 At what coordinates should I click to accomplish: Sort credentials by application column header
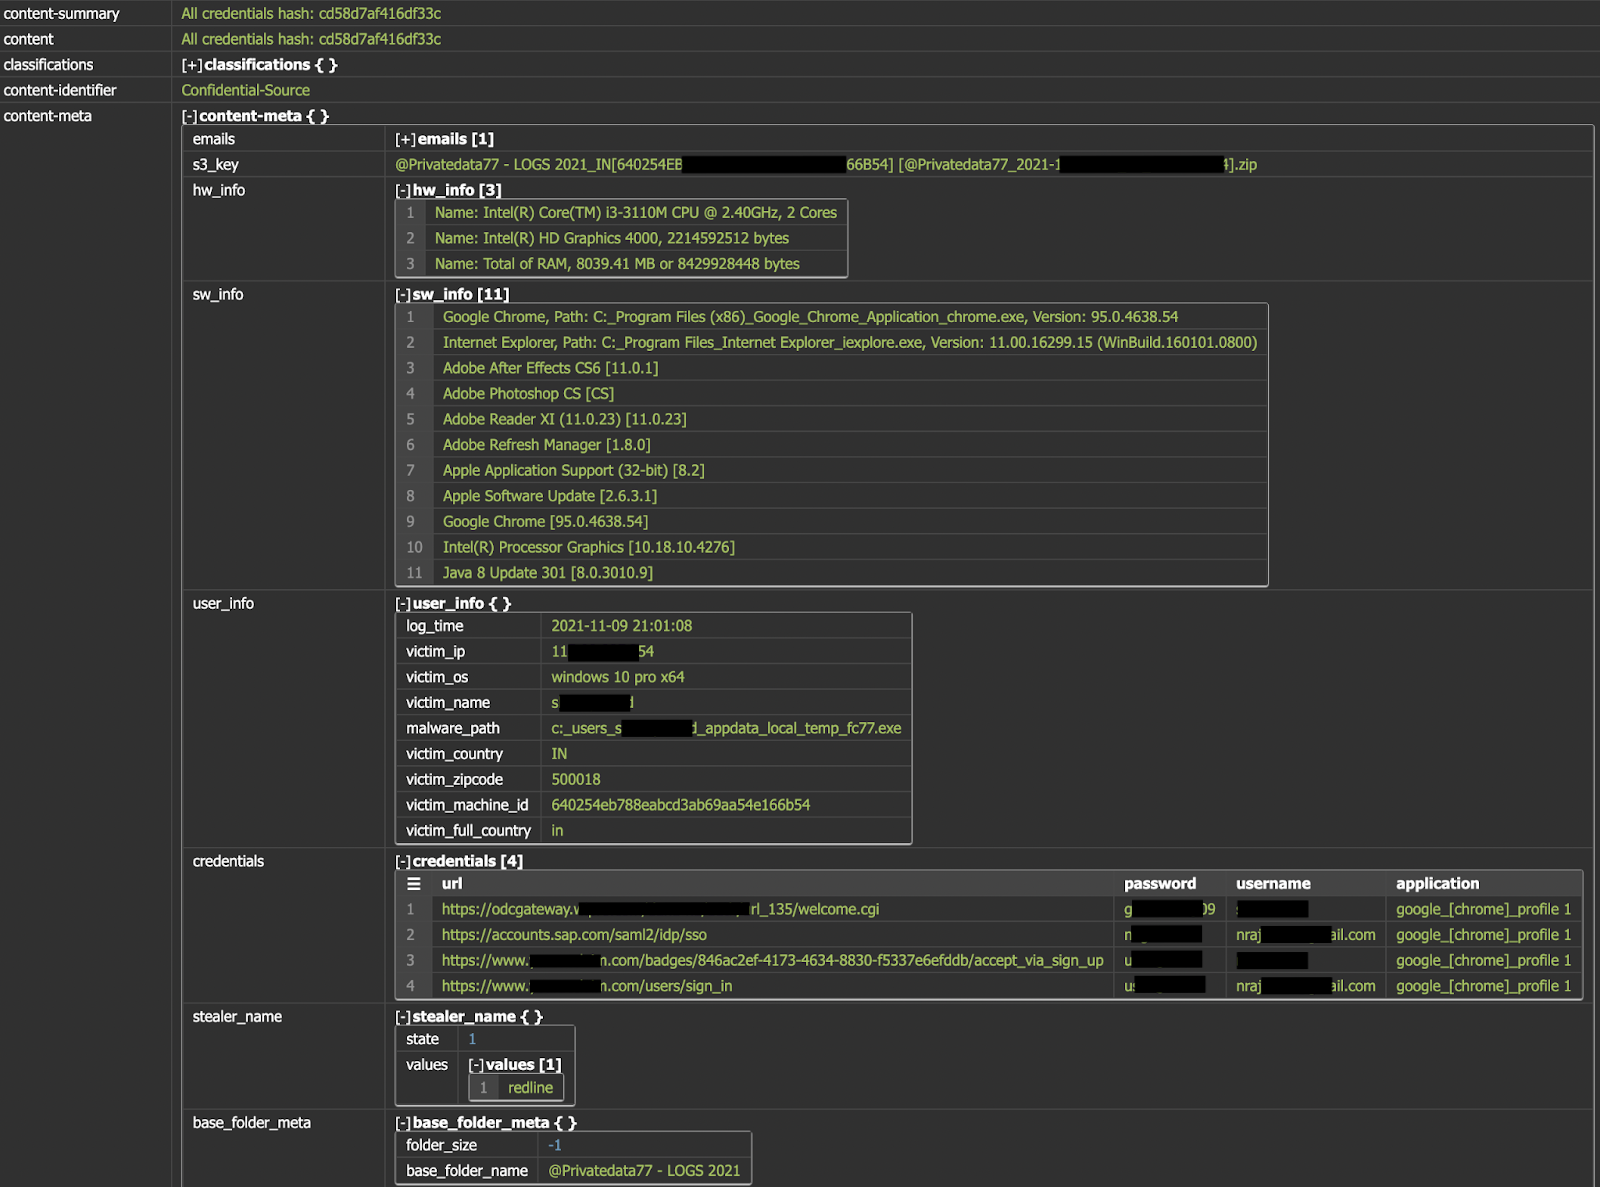[1437, 884]
